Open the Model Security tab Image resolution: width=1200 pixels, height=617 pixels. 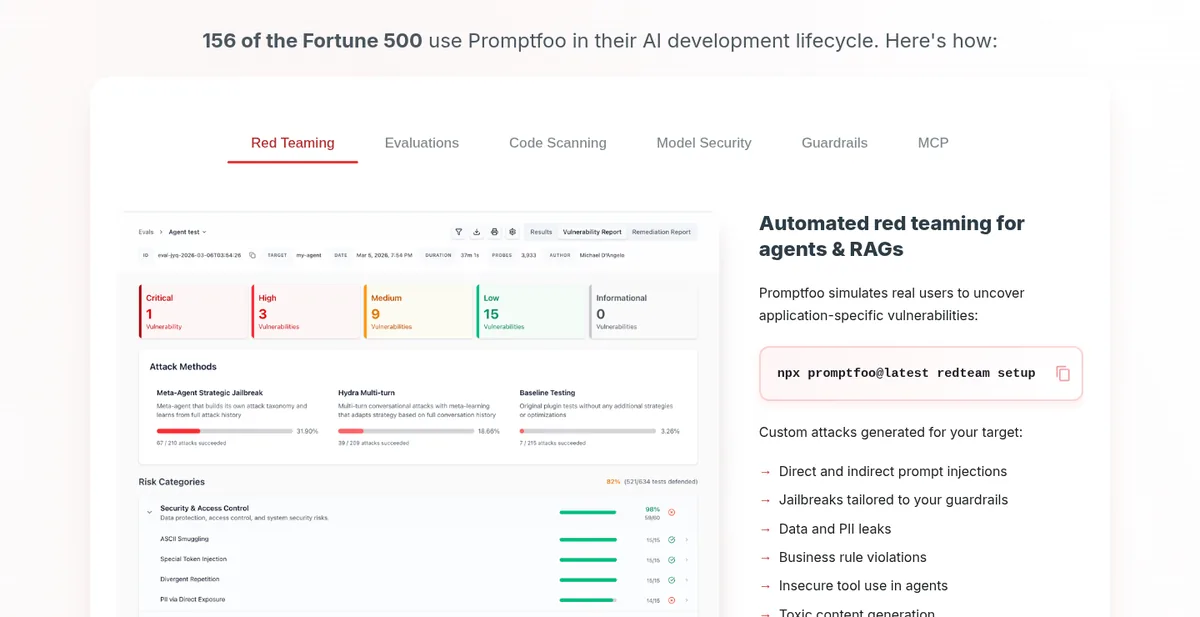(x=703, y=143)
